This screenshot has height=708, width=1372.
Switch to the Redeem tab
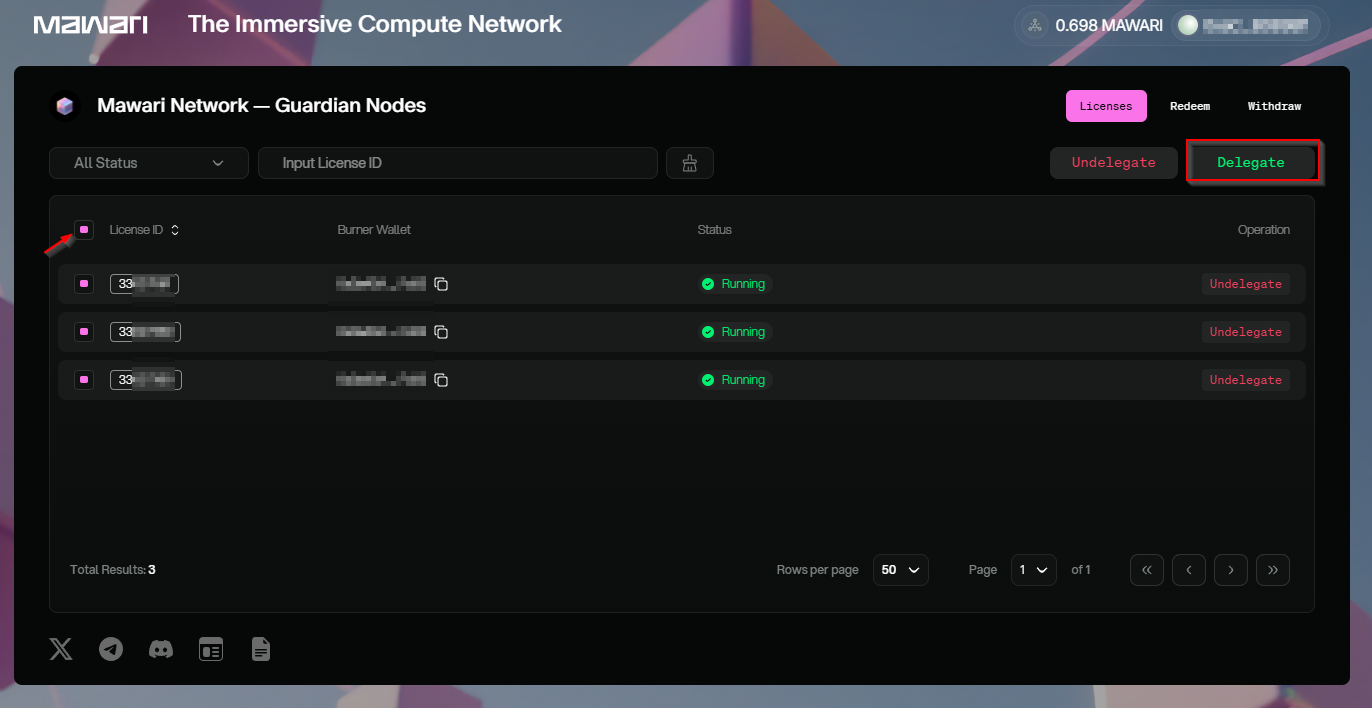click(1190, 106)
